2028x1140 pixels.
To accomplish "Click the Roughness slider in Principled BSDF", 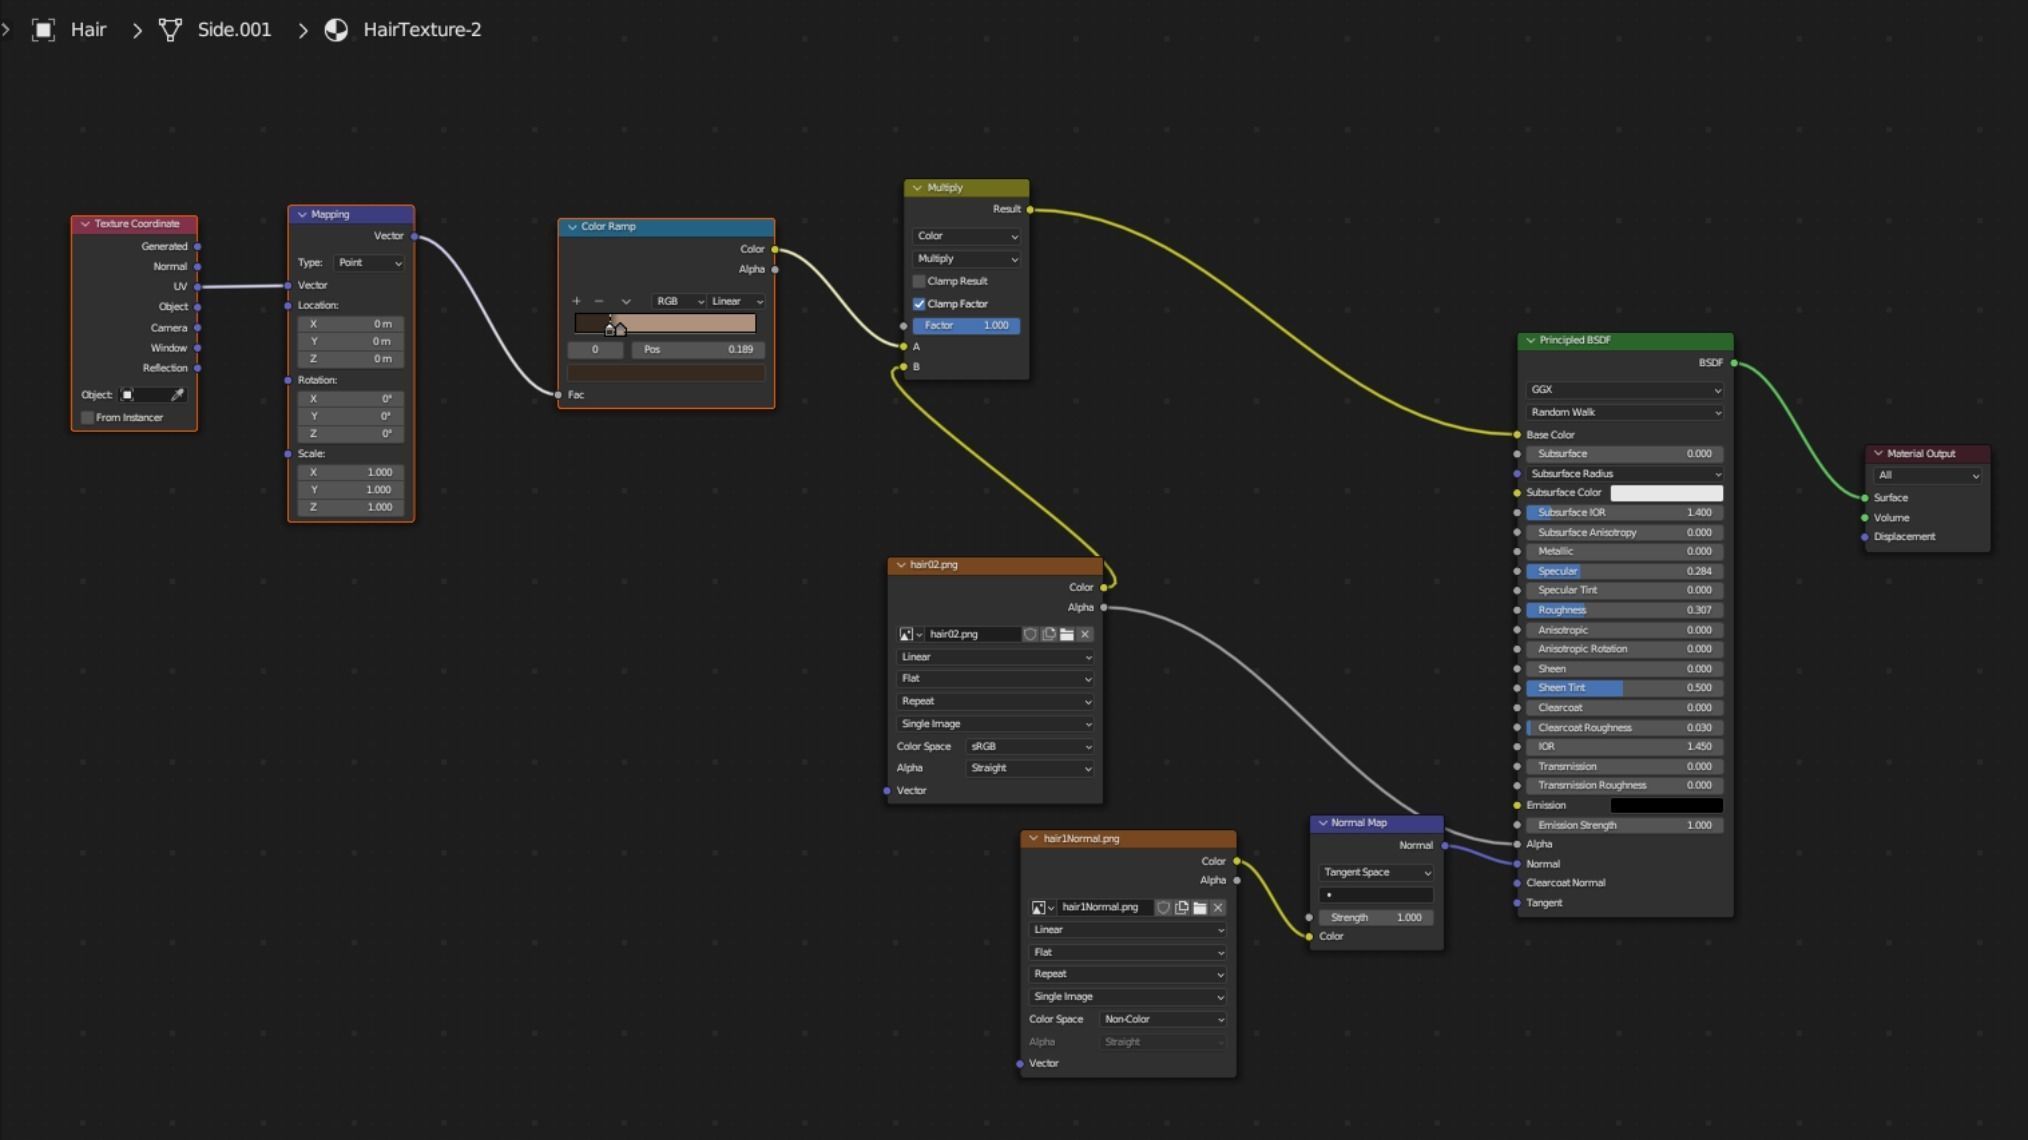I will [x=1624, y=610].
